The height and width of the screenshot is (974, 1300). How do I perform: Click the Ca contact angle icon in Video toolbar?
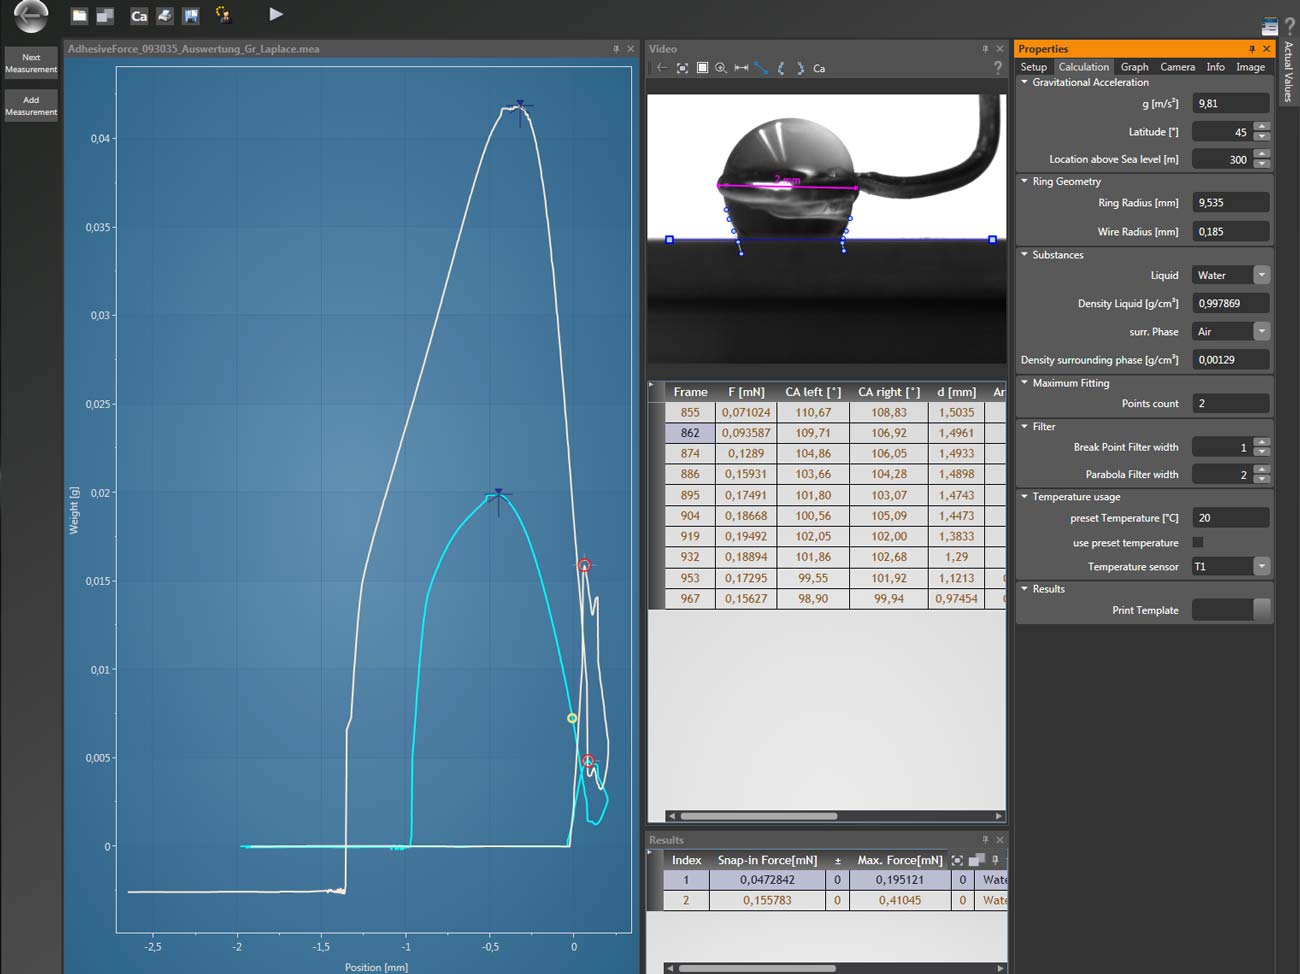[819, 68]
